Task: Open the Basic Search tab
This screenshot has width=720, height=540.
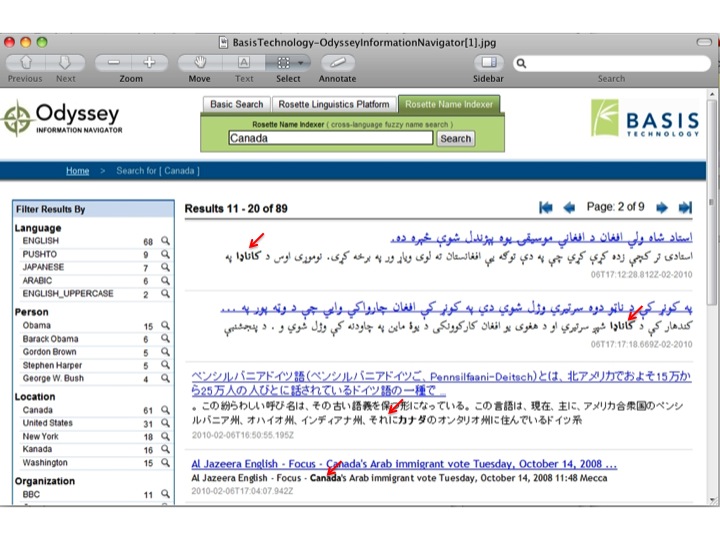Action: 236,104
